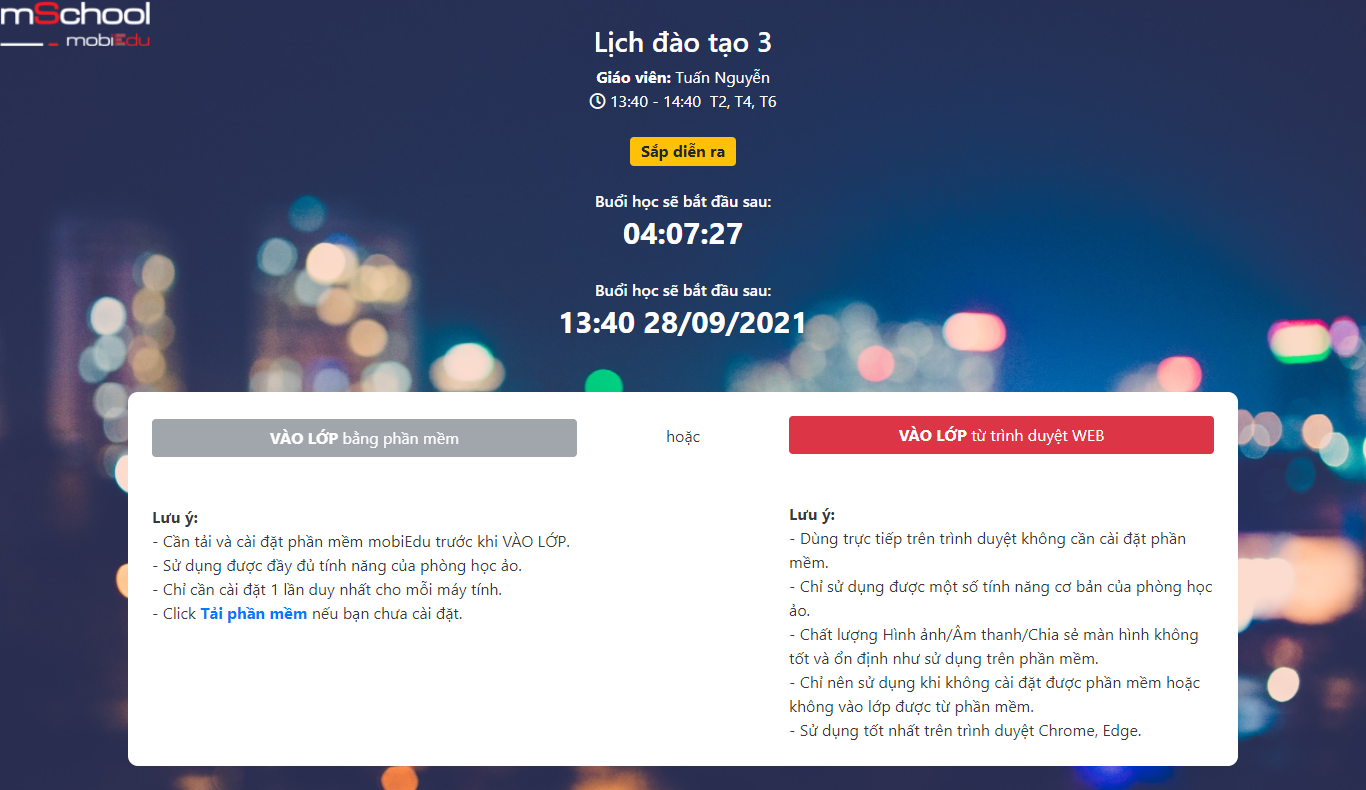Click the left Lưu ý heading under software button
The width and height of the screenshot is (1366, 790).
click(x=175, y=518)
